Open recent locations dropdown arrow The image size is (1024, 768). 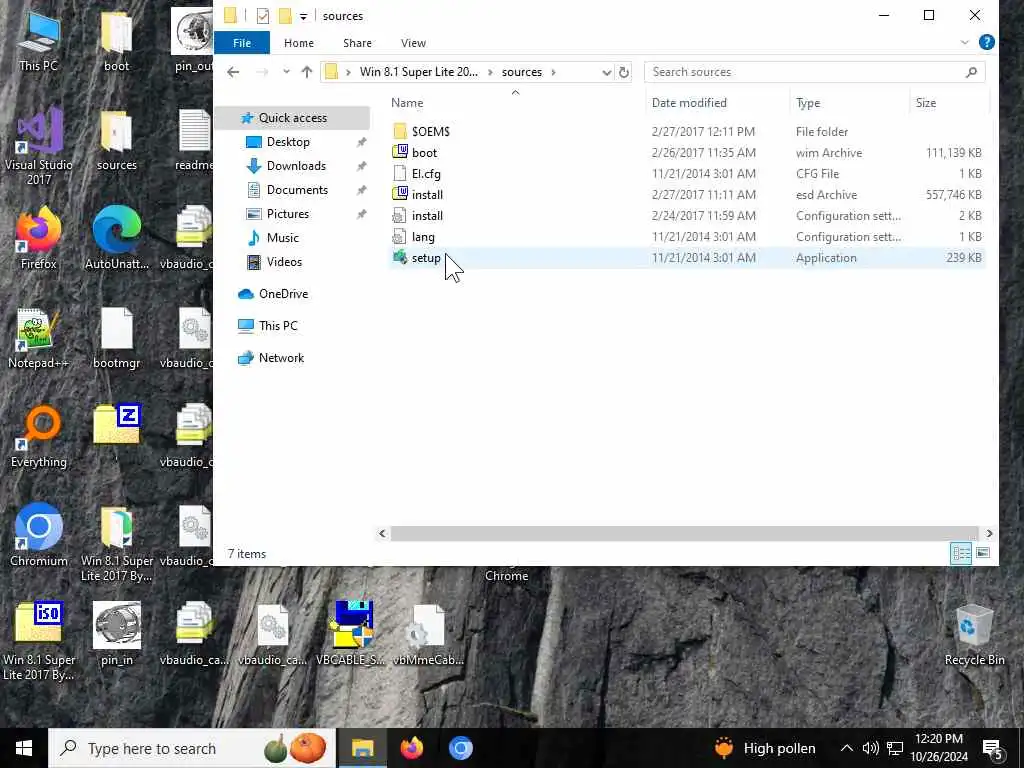286,72
